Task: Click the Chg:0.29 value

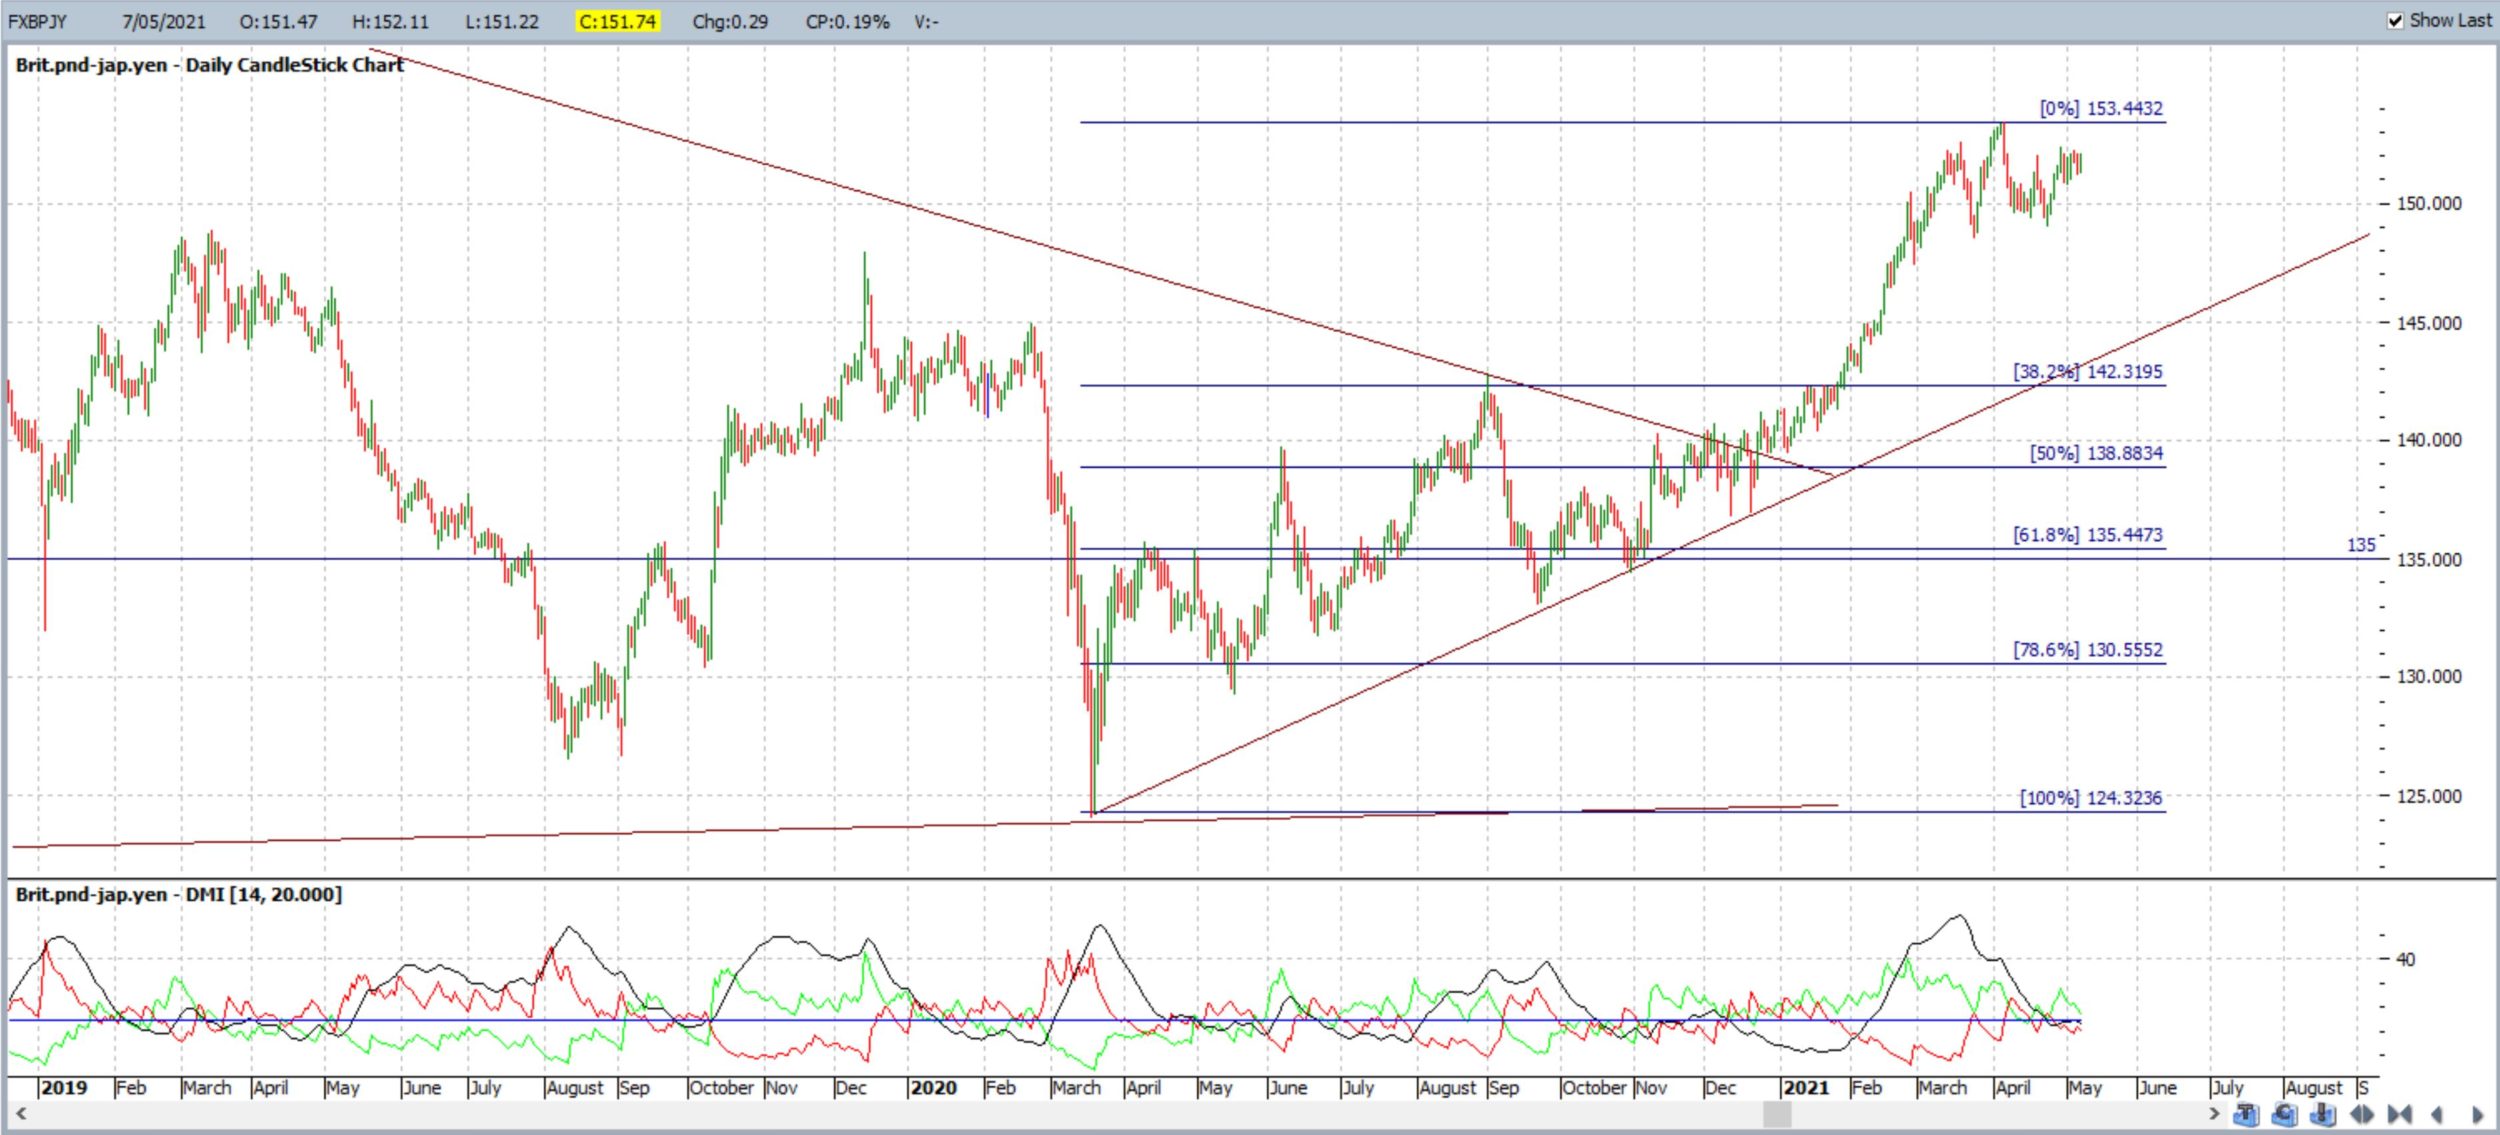Action: 730,21
